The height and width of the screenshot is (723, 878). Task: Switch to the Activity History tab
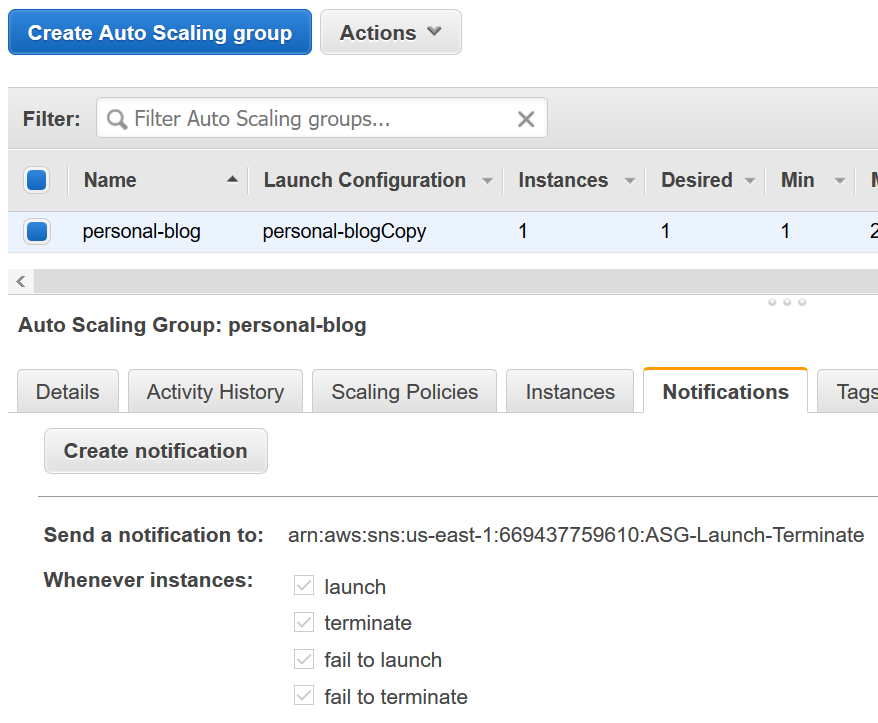click(215, 391)
